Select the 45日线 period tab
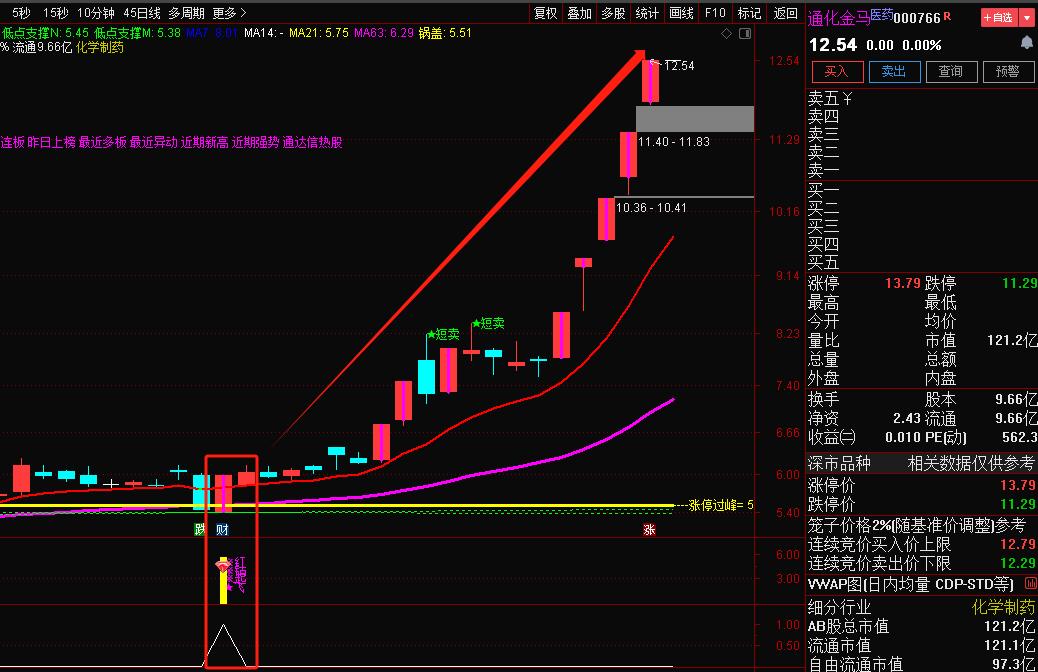1038x672 pixels. point(141,13)
